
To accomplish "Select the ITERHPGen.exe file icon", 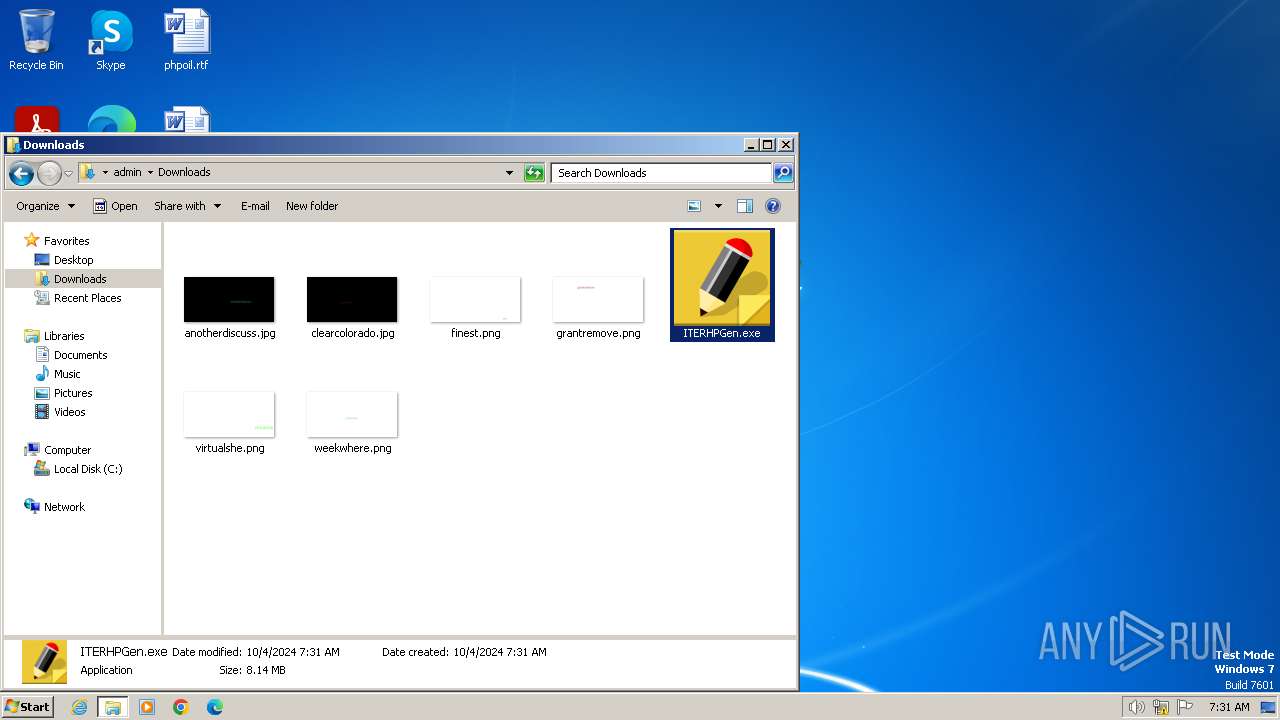I will click(722, 285).
